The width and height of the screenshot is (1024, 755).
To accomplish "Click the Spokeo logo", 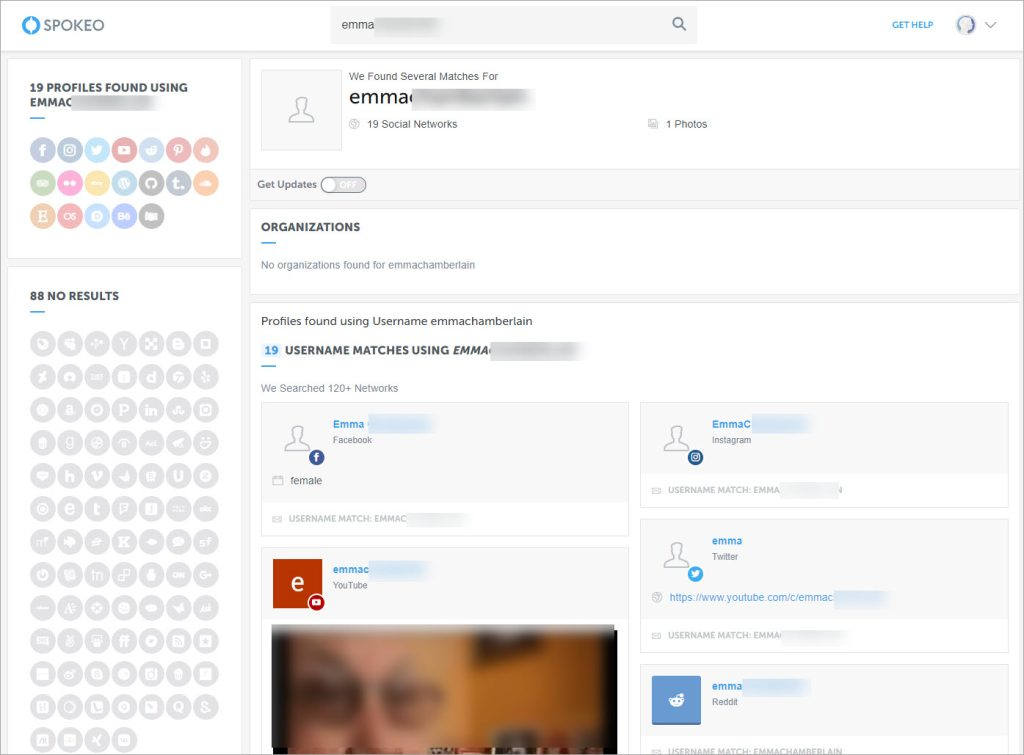I will (63, 25).
